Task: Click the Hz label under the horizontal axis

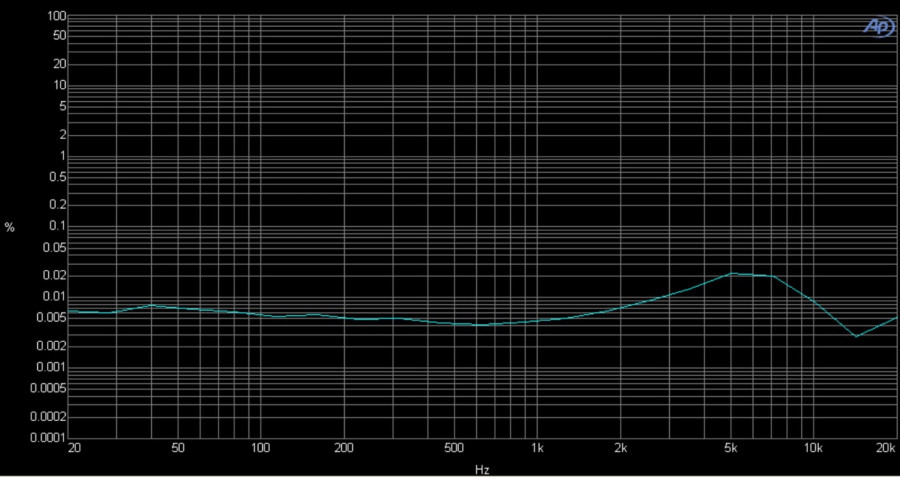Action: tap(483, 469)
